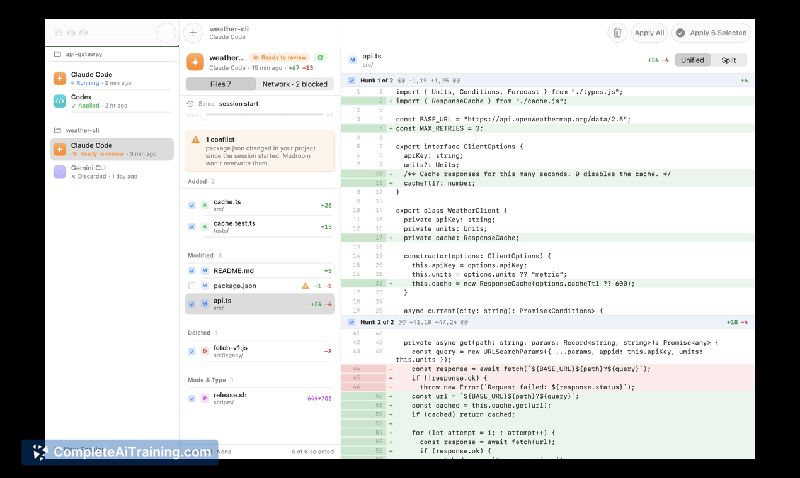Click the large orange weather session icon

[x=195, y=62]
